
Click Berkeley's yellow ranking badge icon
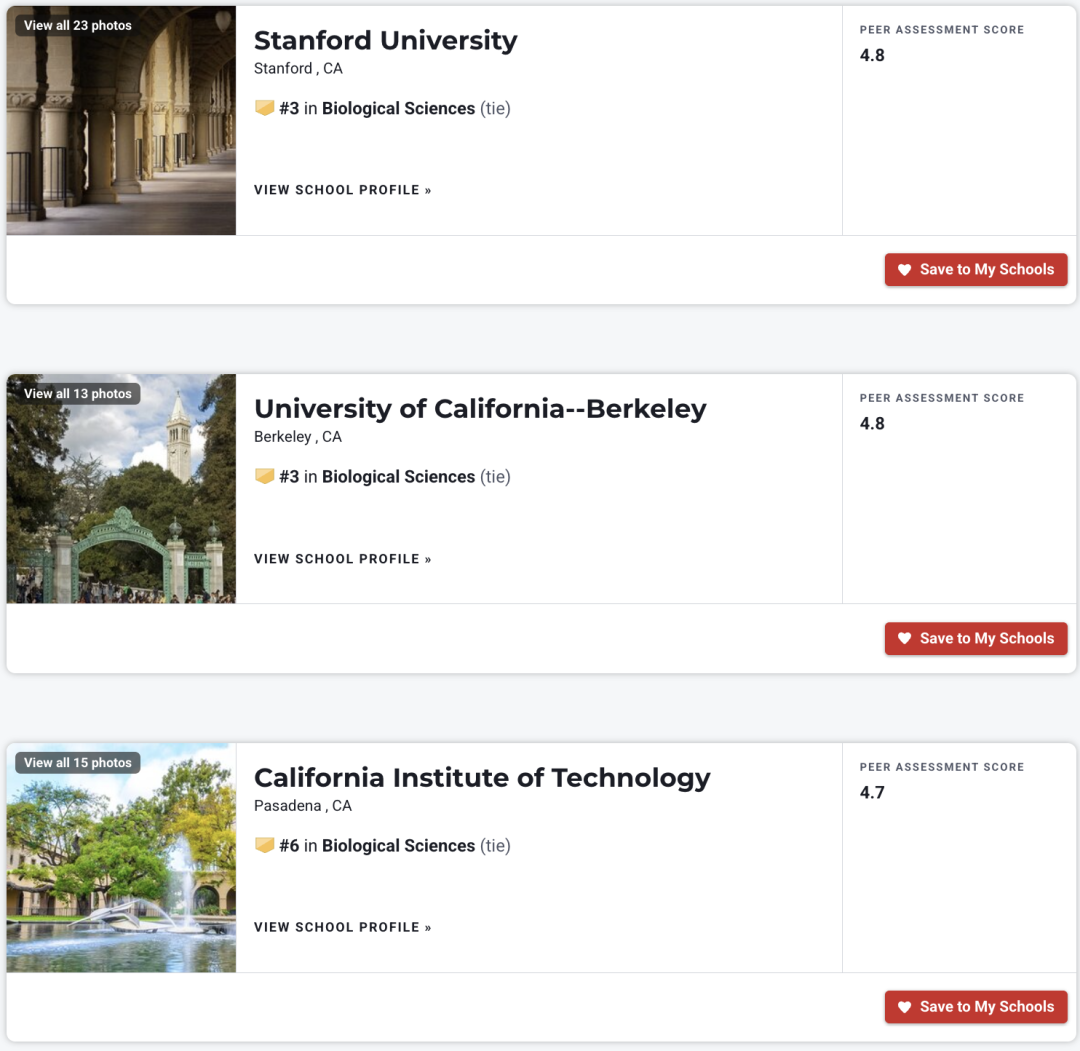(x=264, y=477)
